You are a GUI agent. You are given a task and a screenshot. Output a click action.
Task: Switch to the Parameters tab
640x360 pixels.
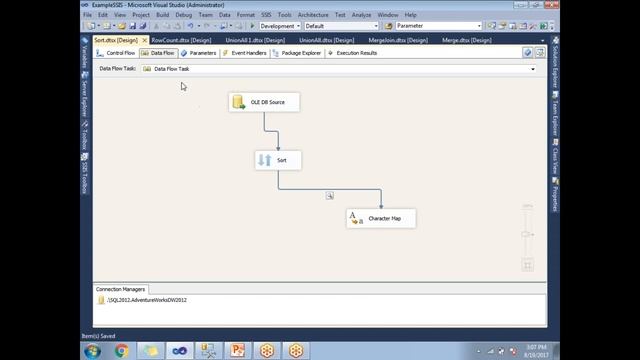click(199, 53)
